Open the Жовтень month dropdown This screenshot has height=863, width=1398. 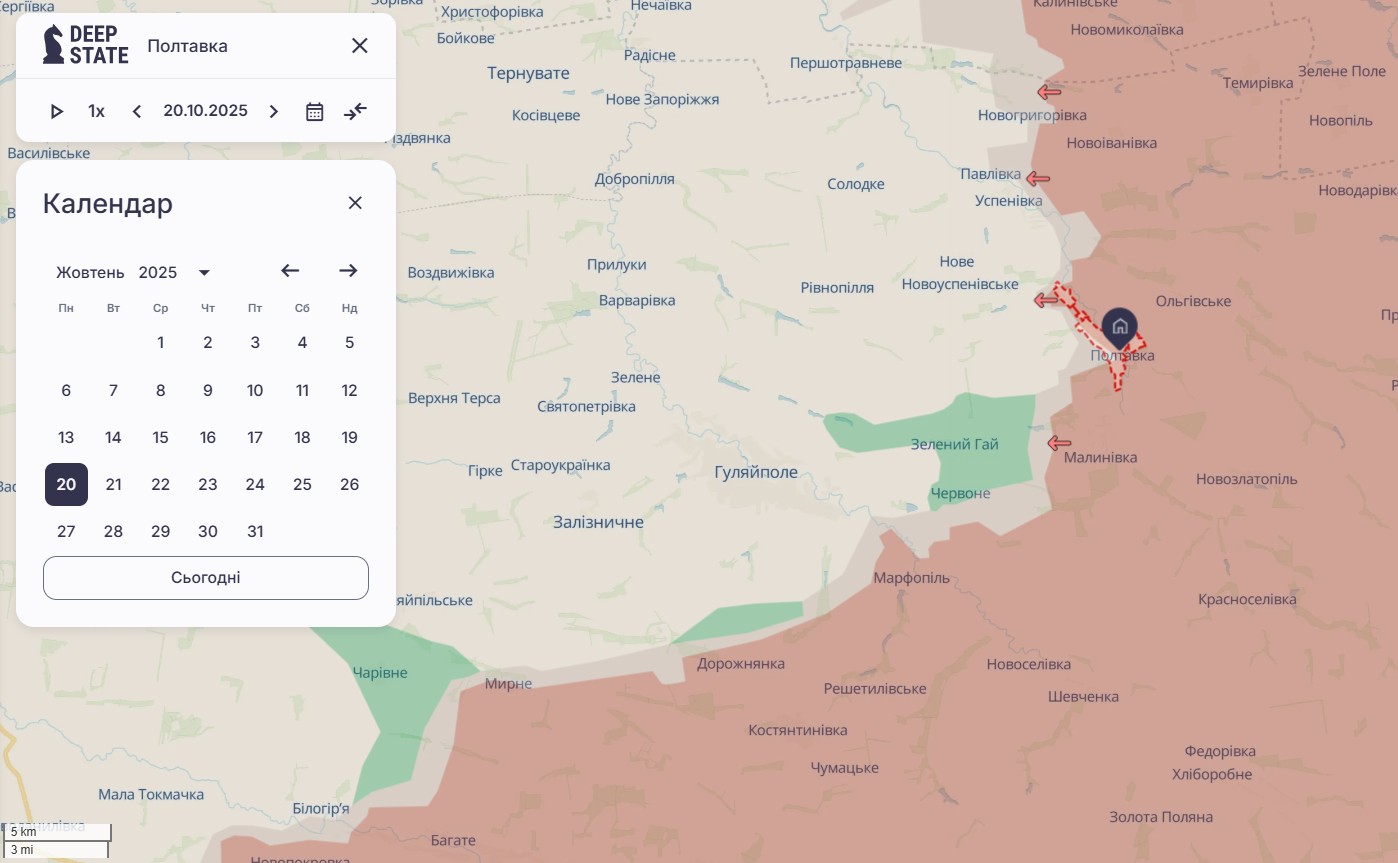[91, 272]
